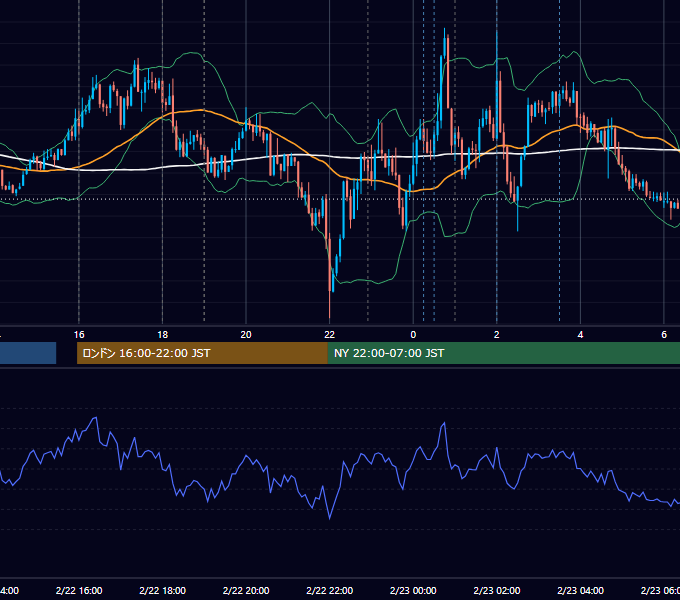Click the 16 hour label on the axis
The image size is (680, 600).
point(79,335)
